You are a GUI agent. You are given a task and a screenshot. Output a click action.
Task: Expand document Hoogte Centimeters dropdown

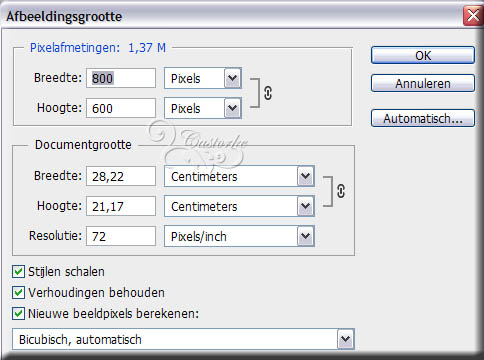tap(306, 206)
